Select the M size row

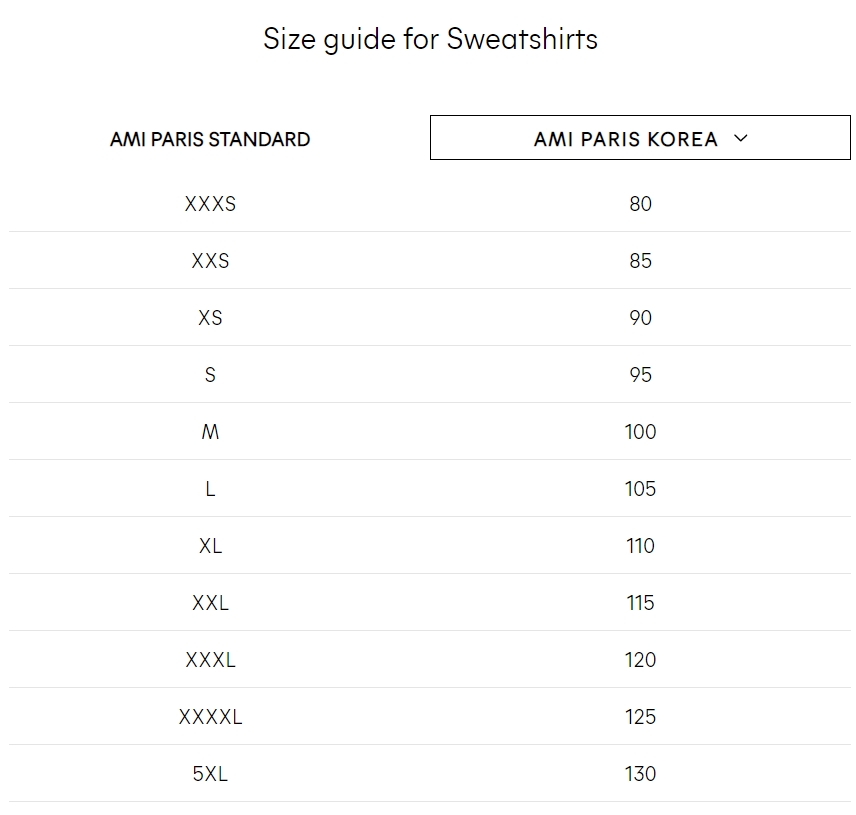tap(430, 432)
